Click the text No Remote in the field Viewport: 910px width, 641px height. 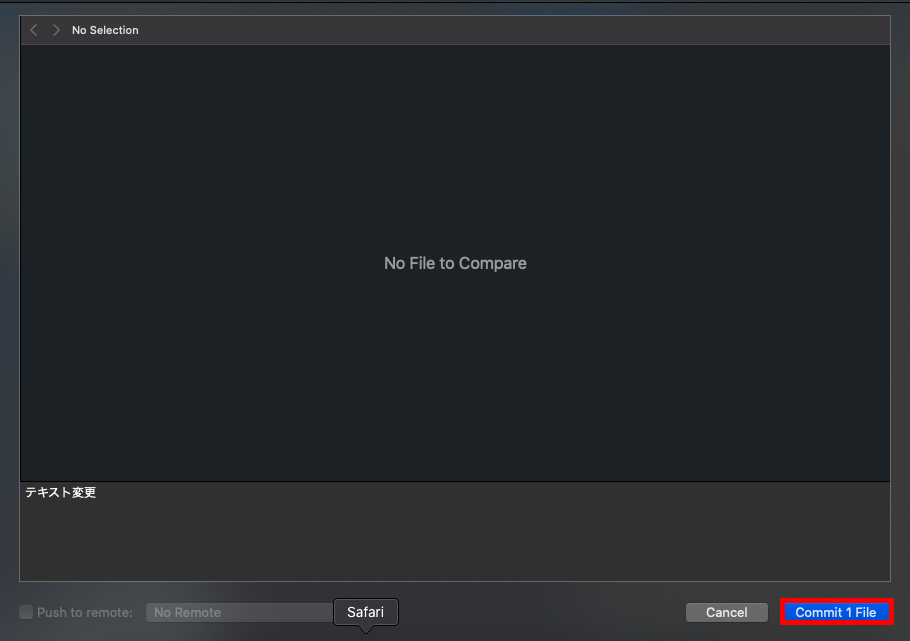187,613
